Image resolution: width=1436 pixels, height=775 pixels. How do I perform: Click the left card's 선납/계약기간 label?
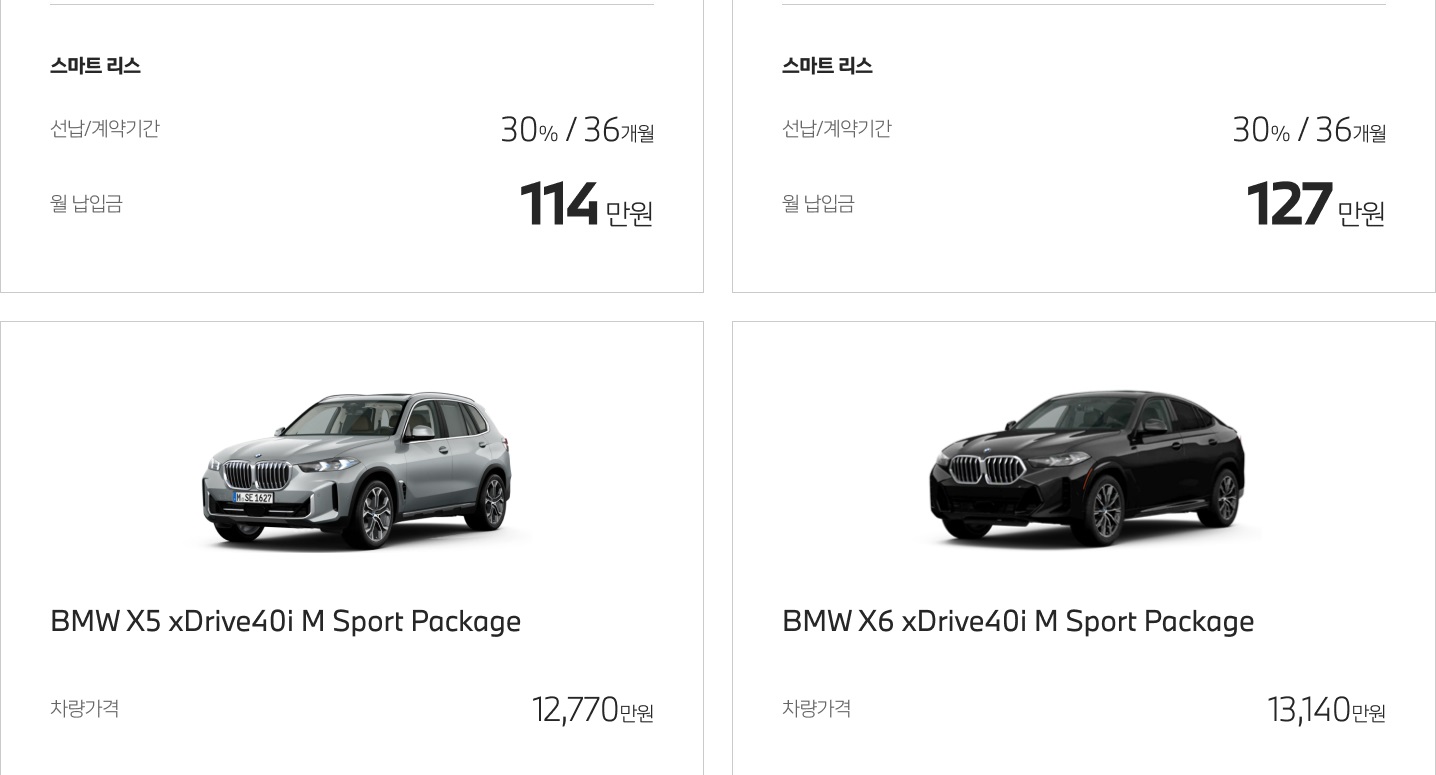click(105, 129)
